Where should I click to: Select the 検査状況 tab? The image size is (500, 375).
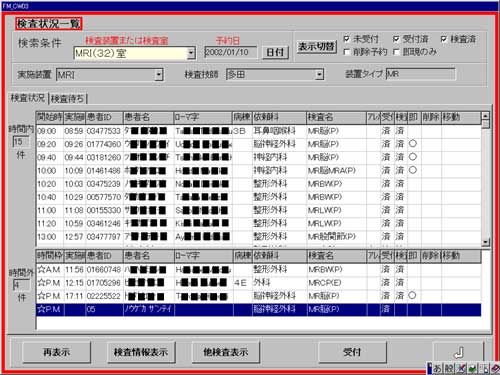(28, 98)
